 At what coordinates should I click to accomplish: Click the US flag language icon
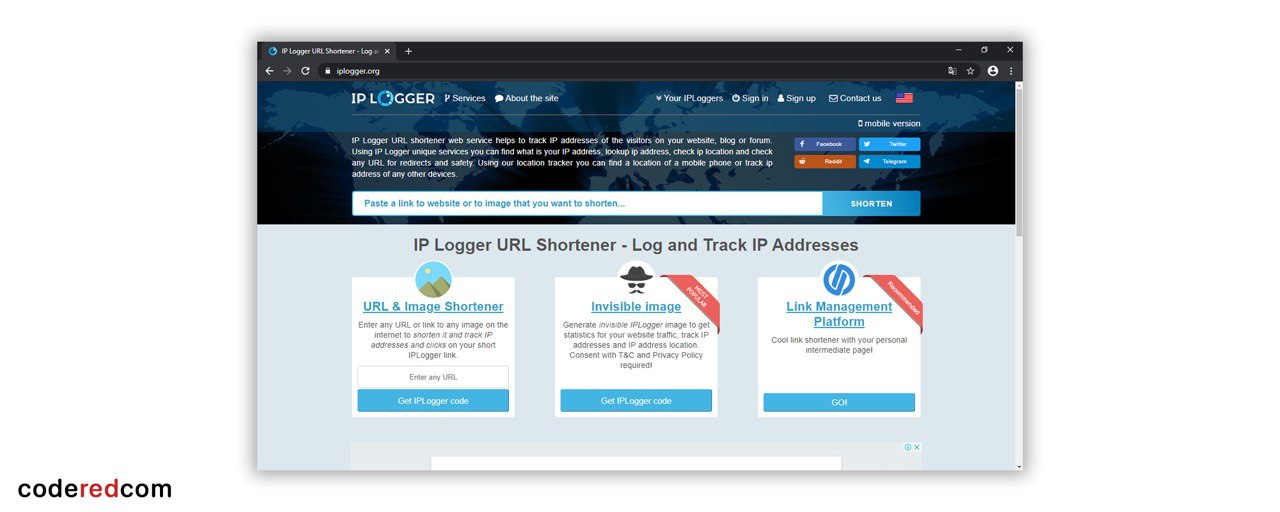click(x=904, y=98)
